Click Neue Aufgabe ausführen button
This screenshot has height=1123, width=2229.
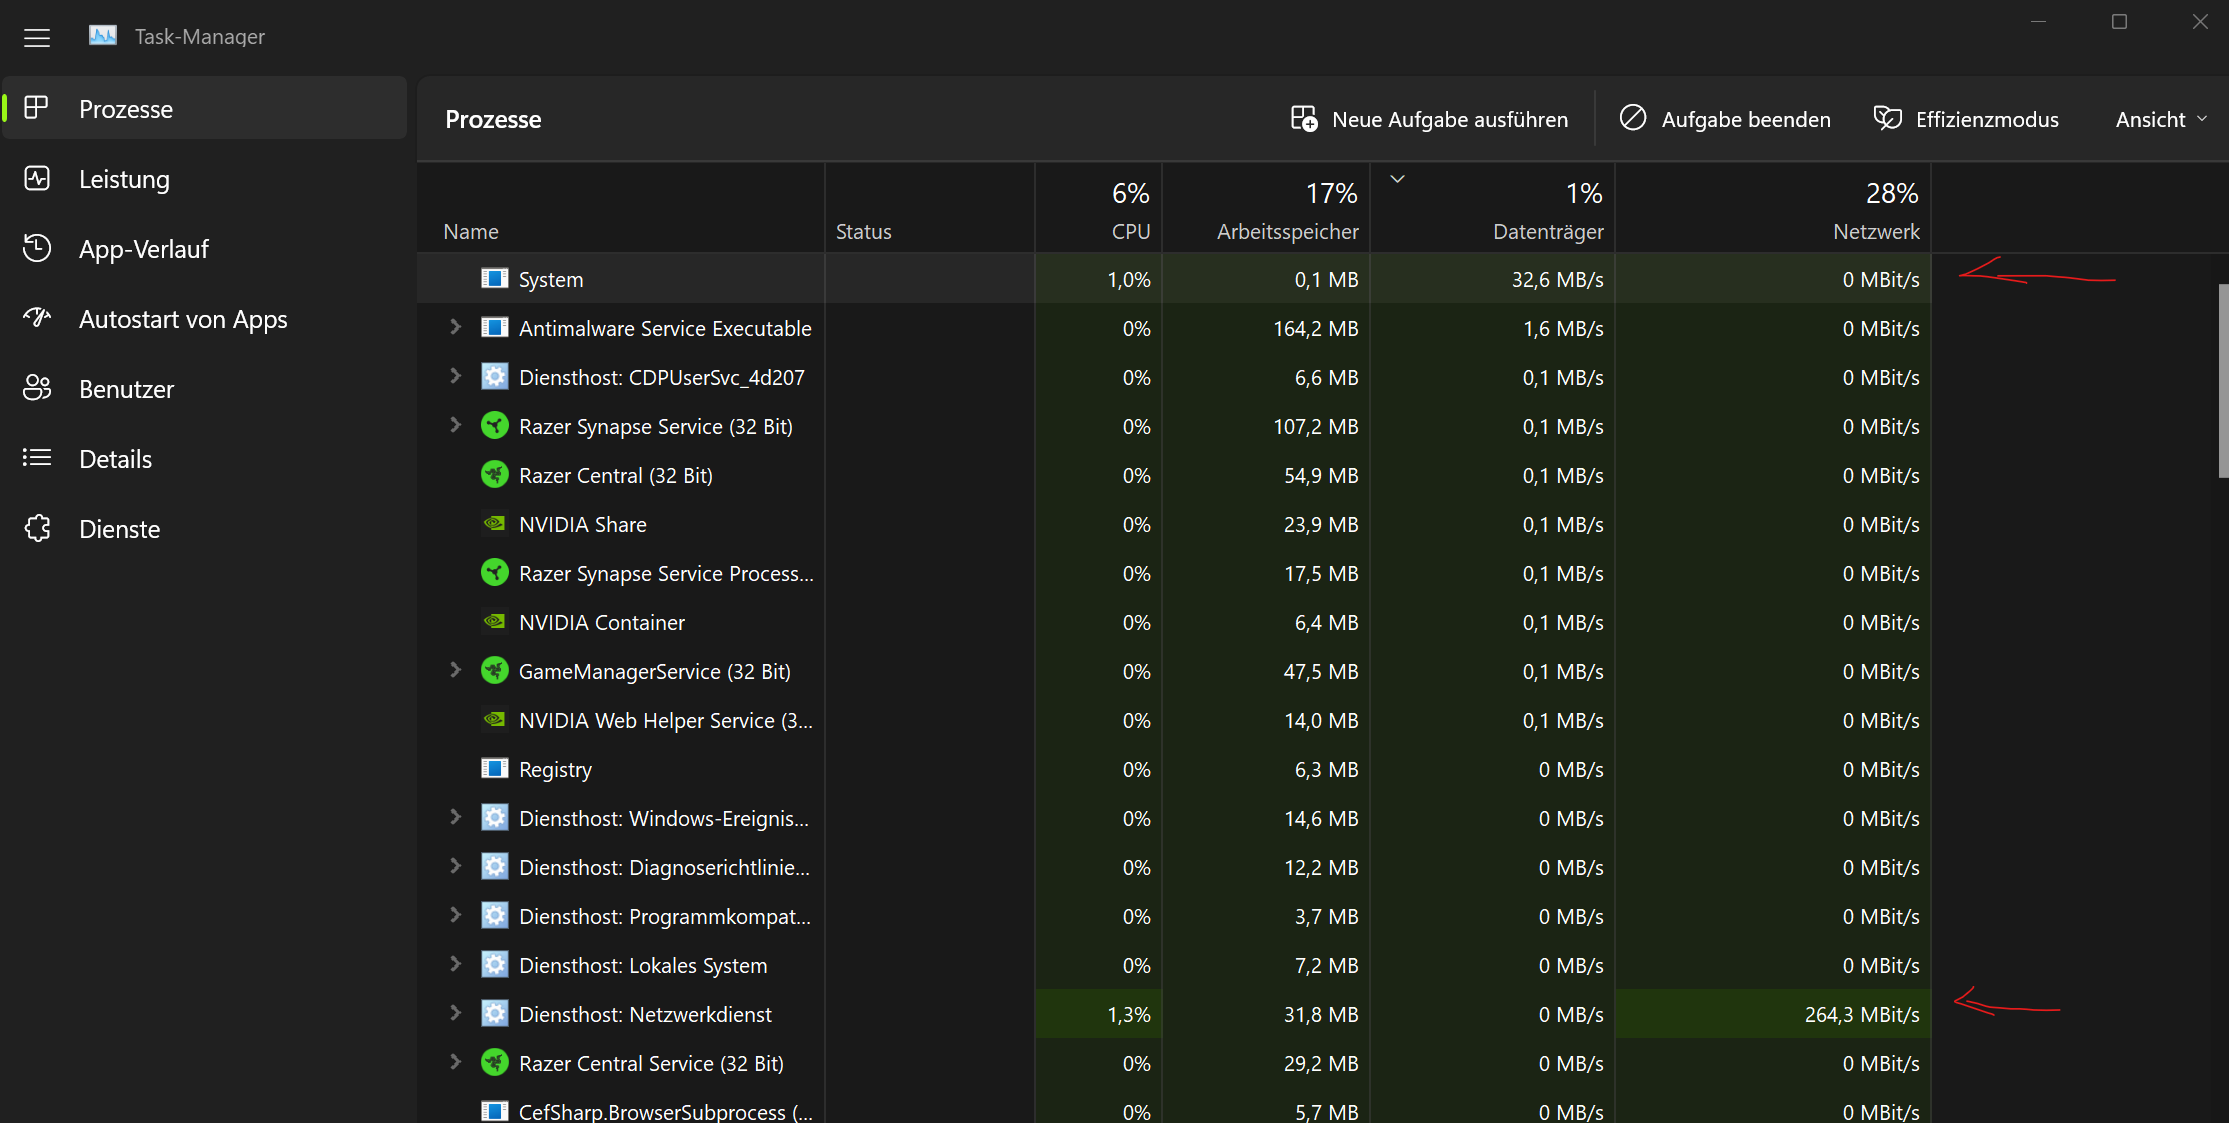click(1430, 119)
